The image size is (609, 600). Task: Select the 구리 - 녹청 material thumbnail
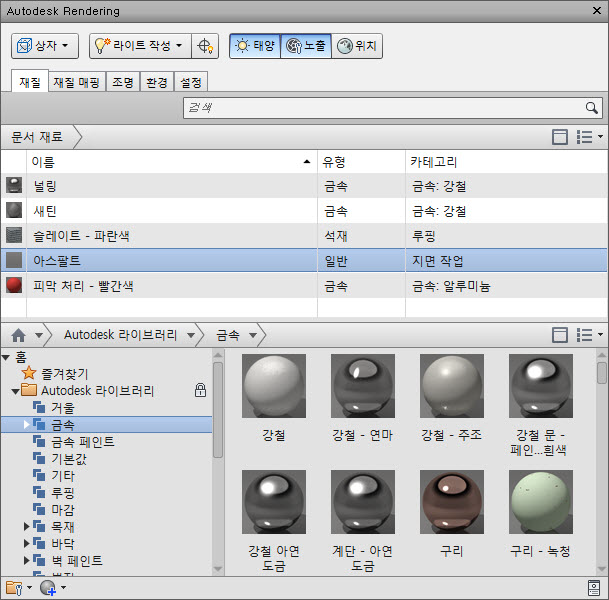point(541,502)
